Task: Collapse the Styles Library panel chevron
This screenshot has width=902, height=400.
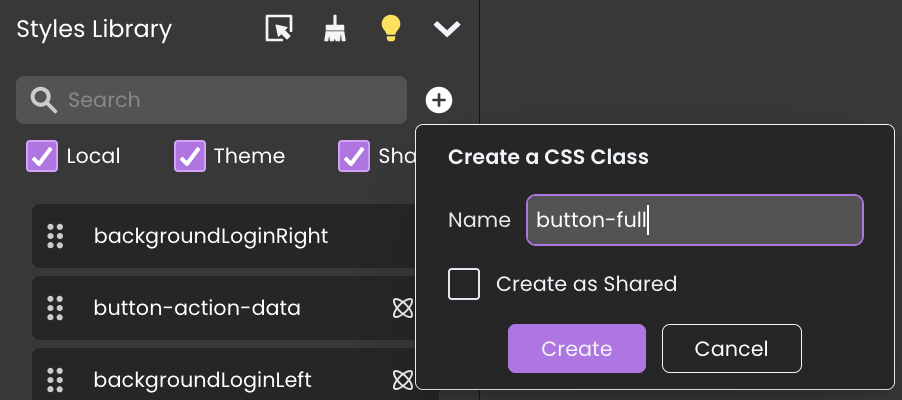Action: coord(447,29)
